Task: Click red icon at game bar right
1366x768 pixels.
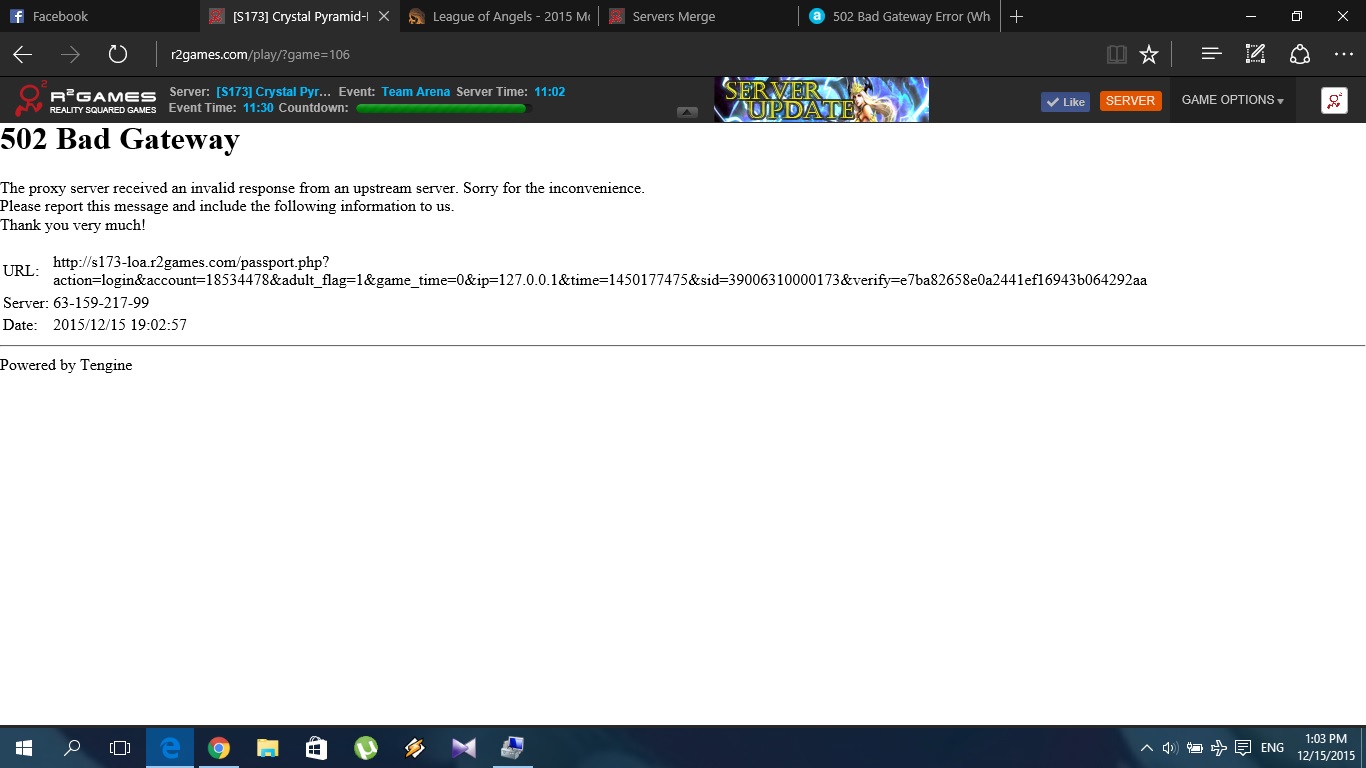Action: 1334,100
